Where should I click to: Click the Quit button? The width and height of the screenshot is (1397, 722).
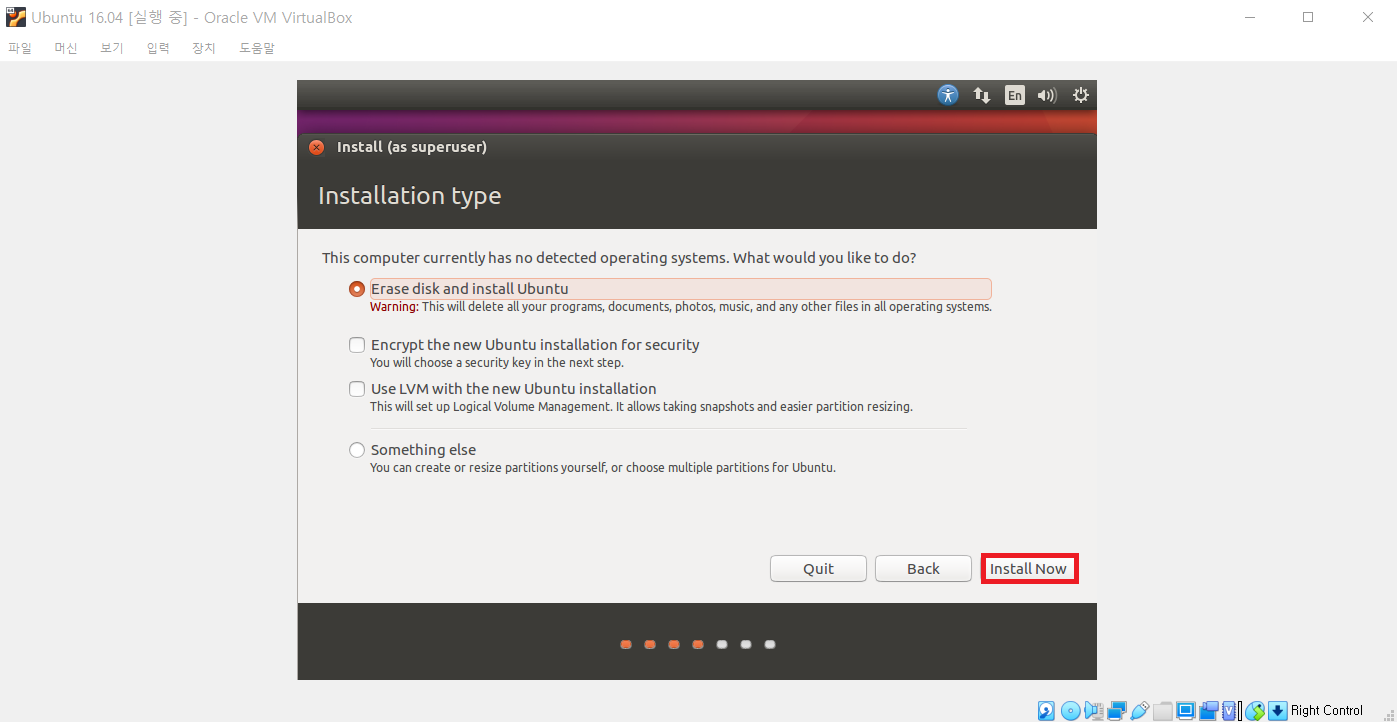pos(818,568)
